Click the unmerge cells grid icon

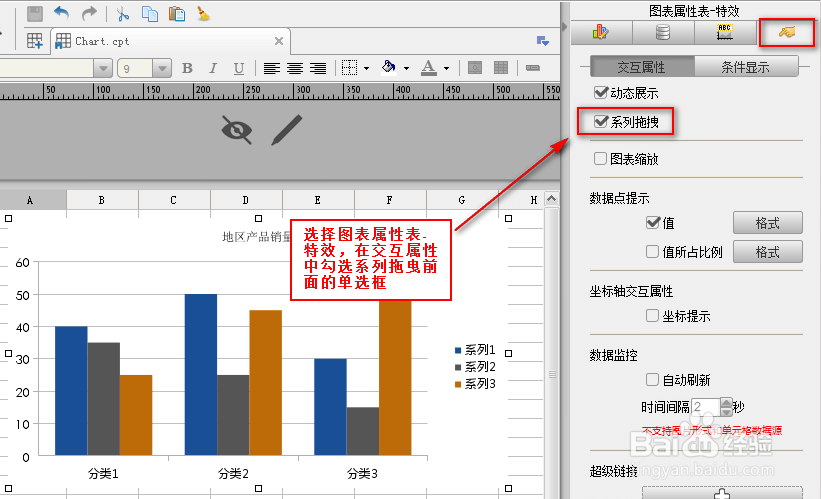pos(501,68)
